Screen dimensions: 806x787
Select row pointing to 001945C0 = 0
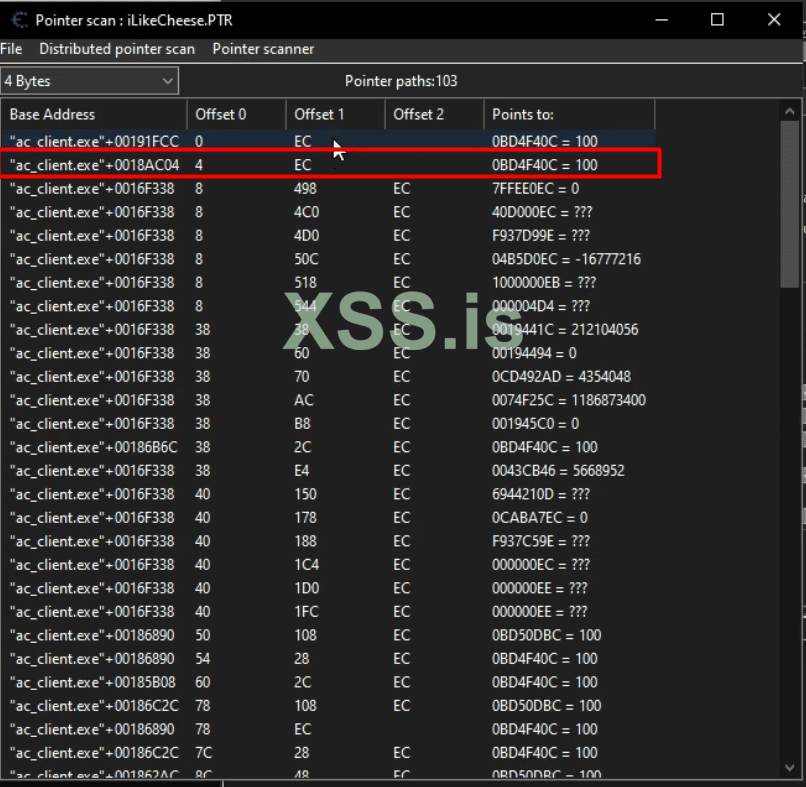328,424
